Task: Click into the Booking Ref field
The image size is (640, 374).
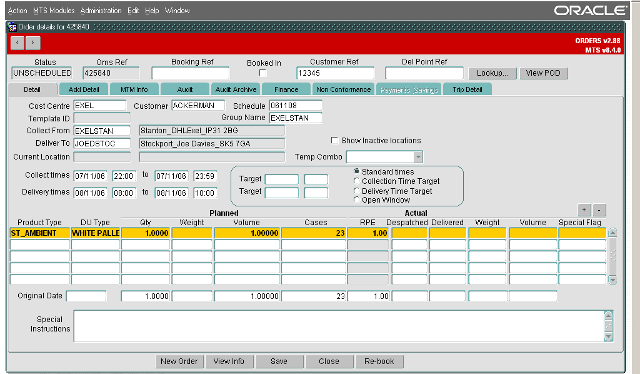Action: tap(190, 73)
